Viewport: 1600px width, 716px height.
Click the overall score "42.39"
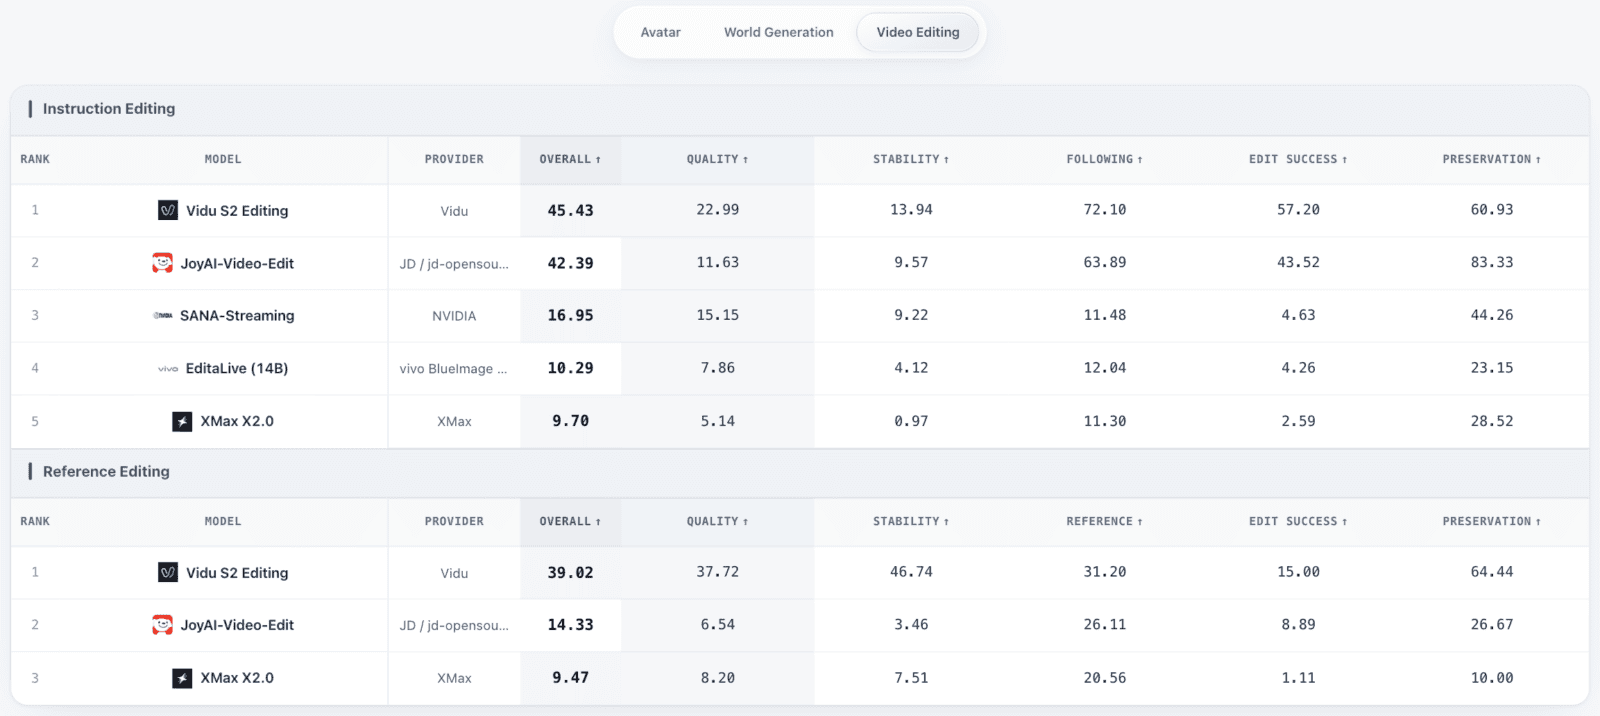(x=570, y=264)
